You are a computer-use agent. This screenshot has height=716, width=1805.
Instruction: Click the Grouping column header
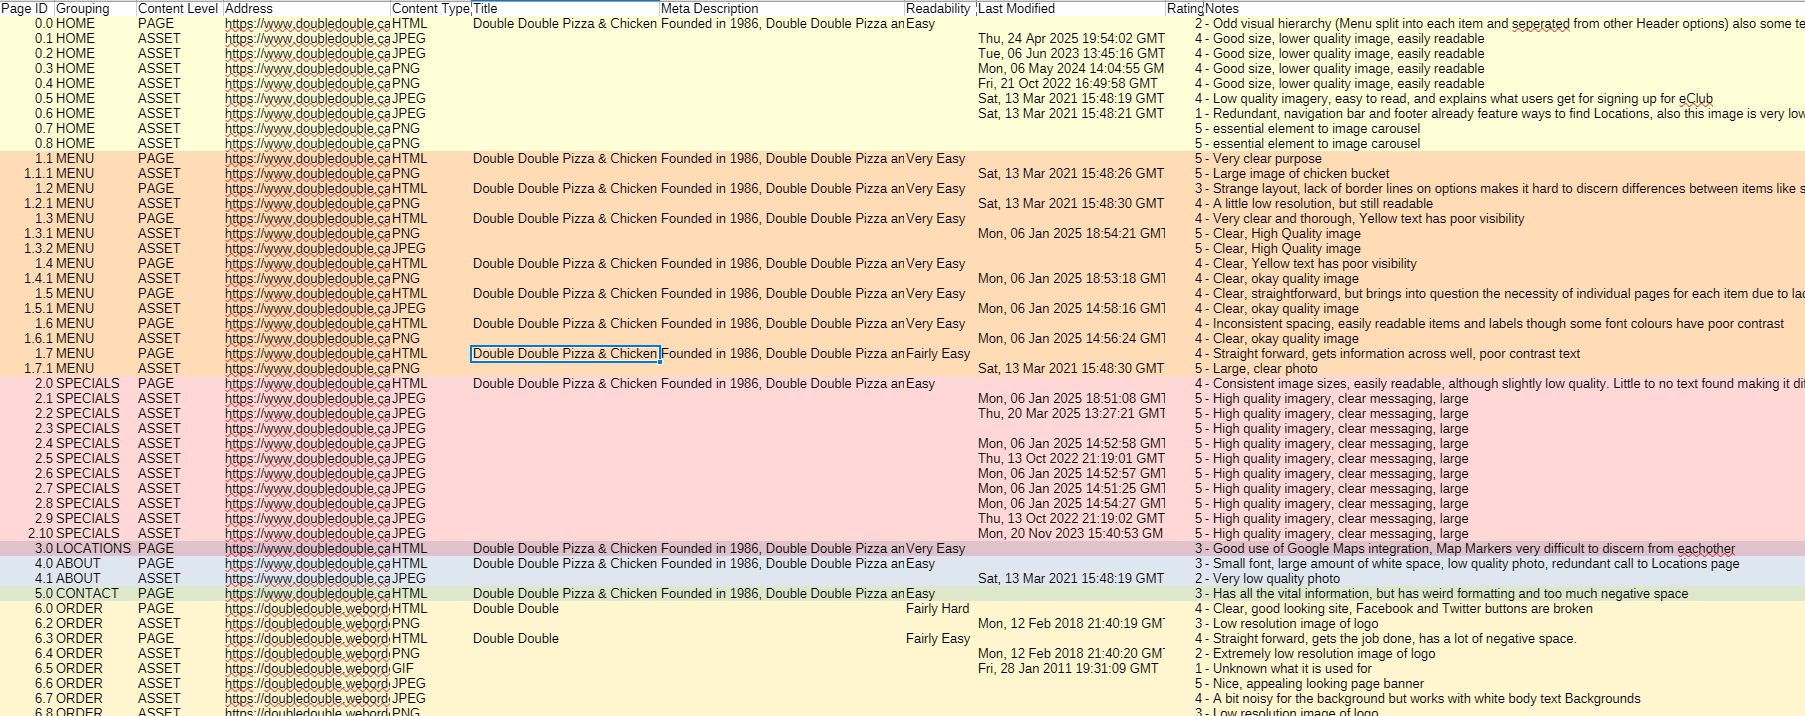point(83,8)
